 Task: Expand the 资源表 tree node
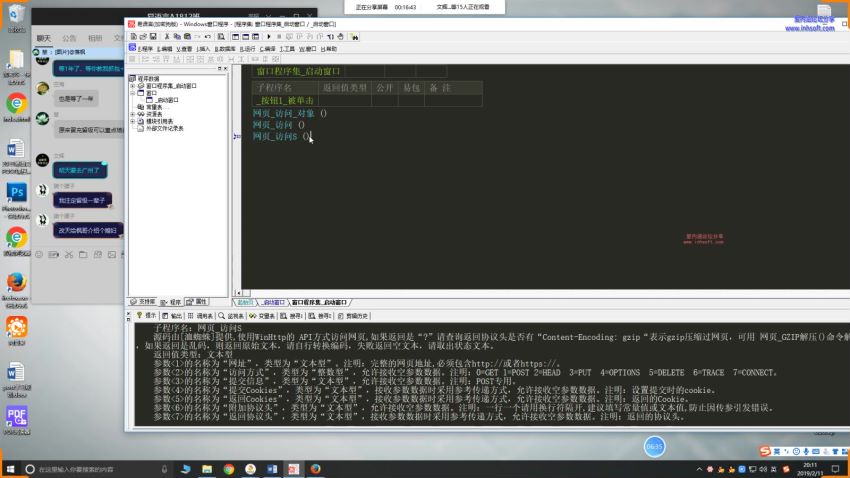(132, 114)
